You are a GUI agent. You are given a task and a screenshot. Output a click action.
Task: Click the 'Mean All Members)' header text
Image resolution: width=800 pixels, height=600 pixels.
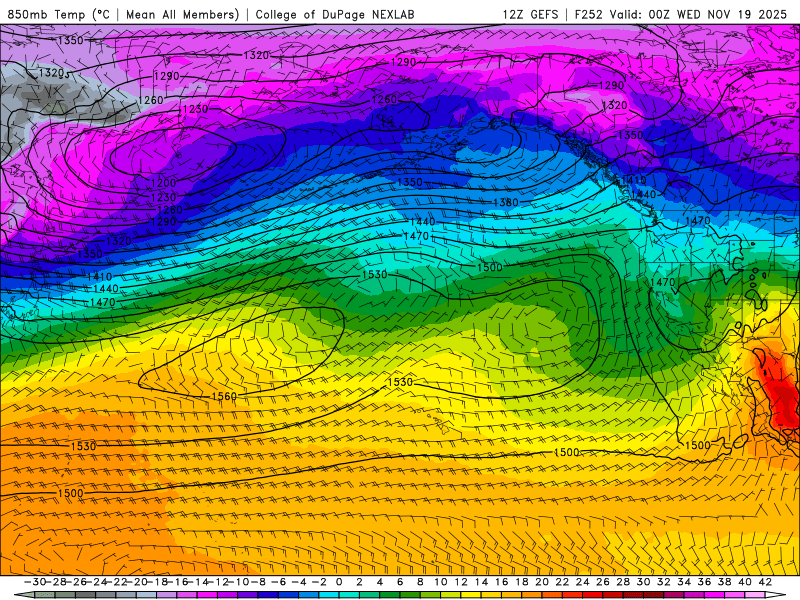point(183,14)
